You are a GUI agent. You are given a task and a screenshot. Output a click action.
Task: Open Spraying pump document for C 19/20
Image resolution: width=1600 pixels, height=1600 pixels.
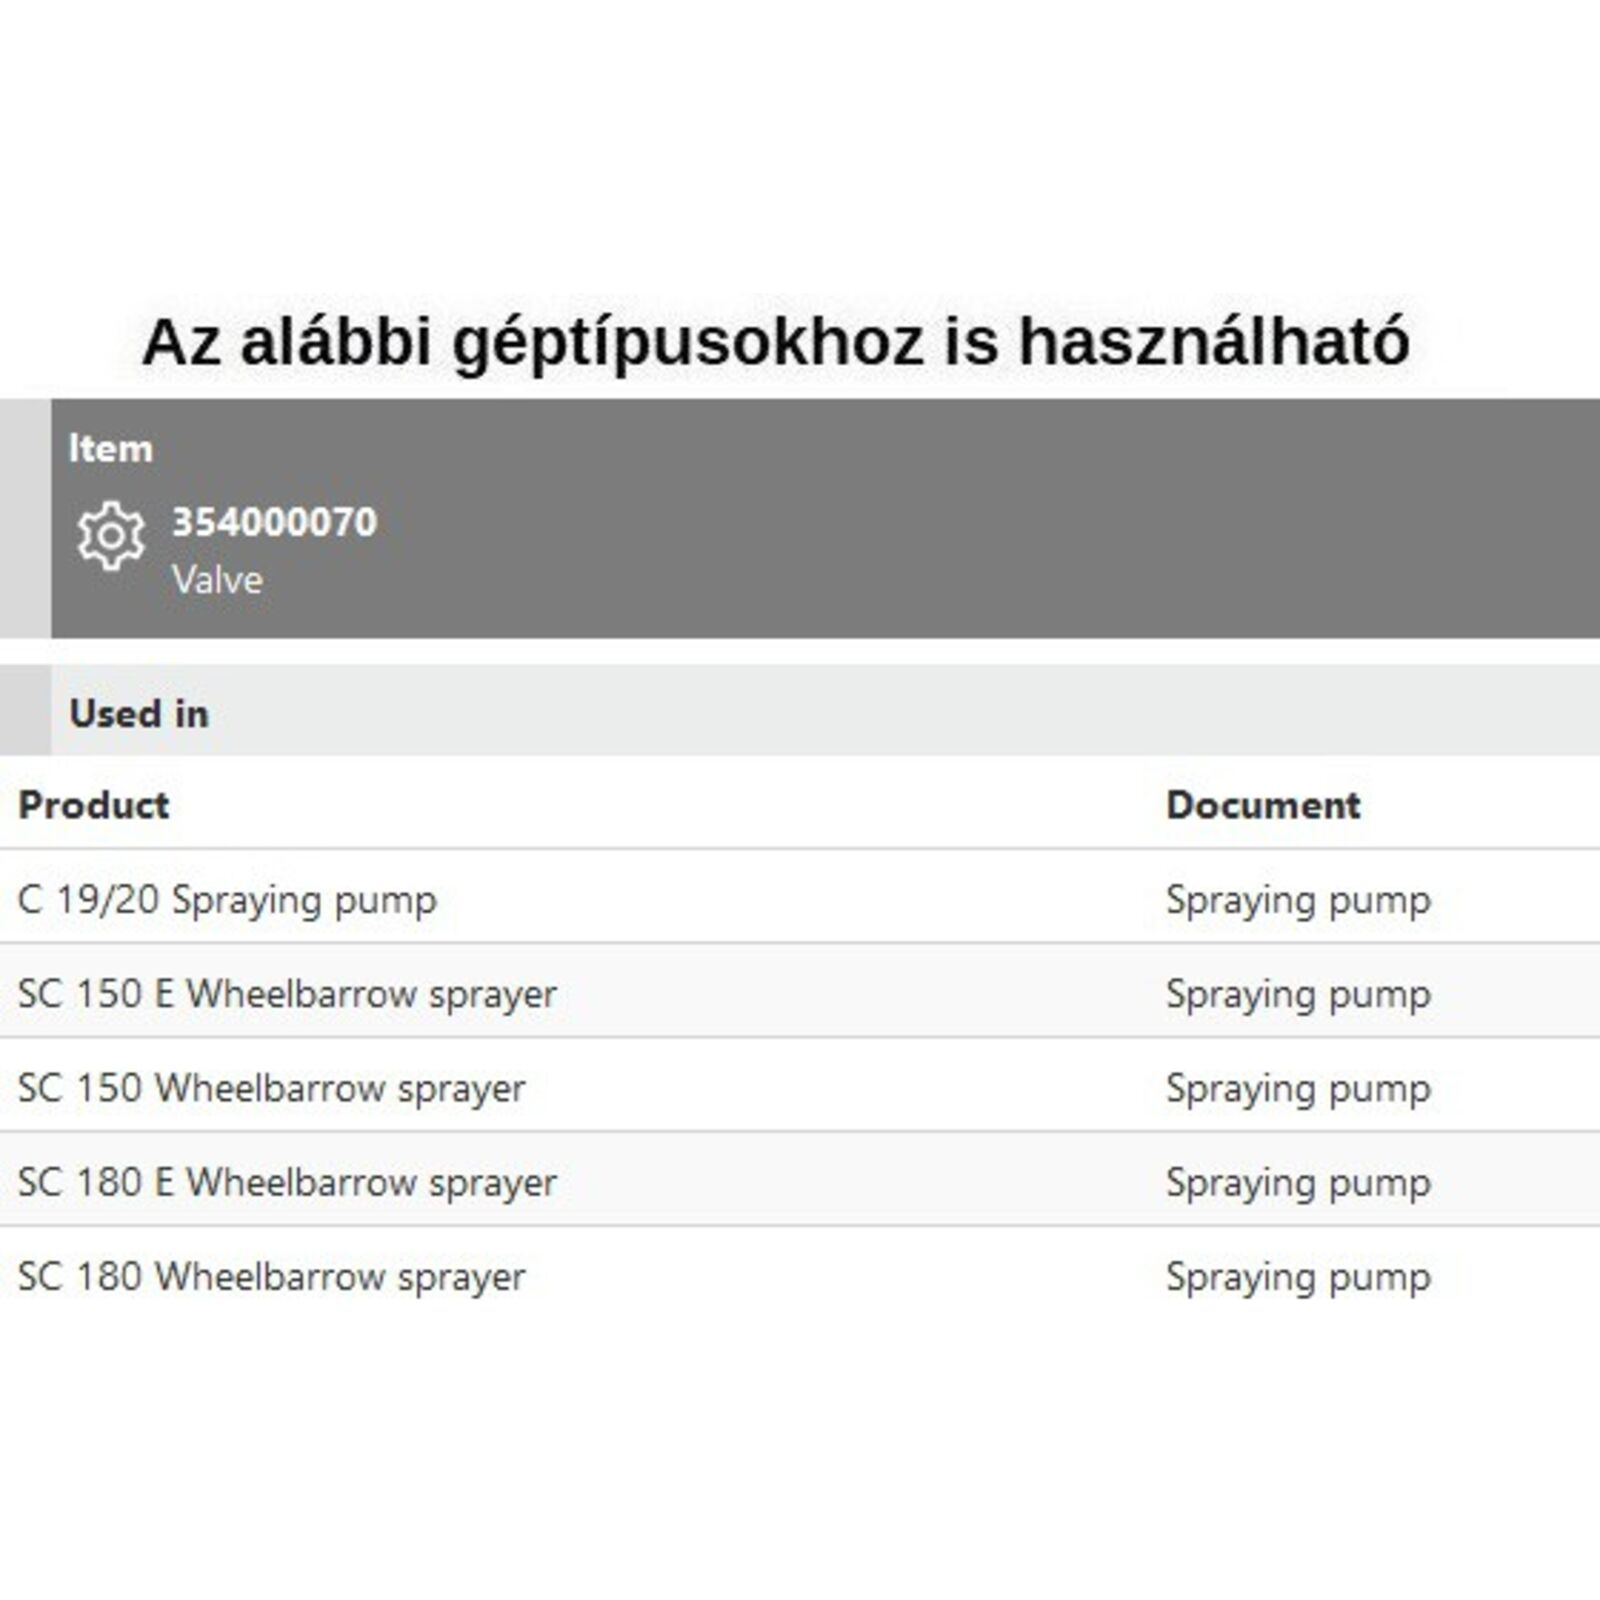point(1298,899)
